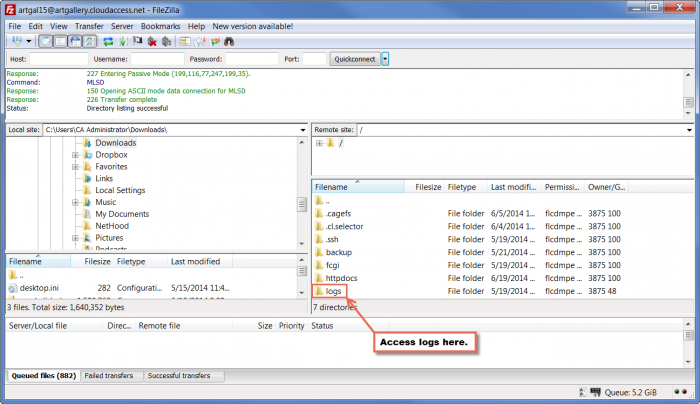This screenshot has height=404, width=700.
Task: Select the .cl.selector folder row
Action: pos(503,226)
